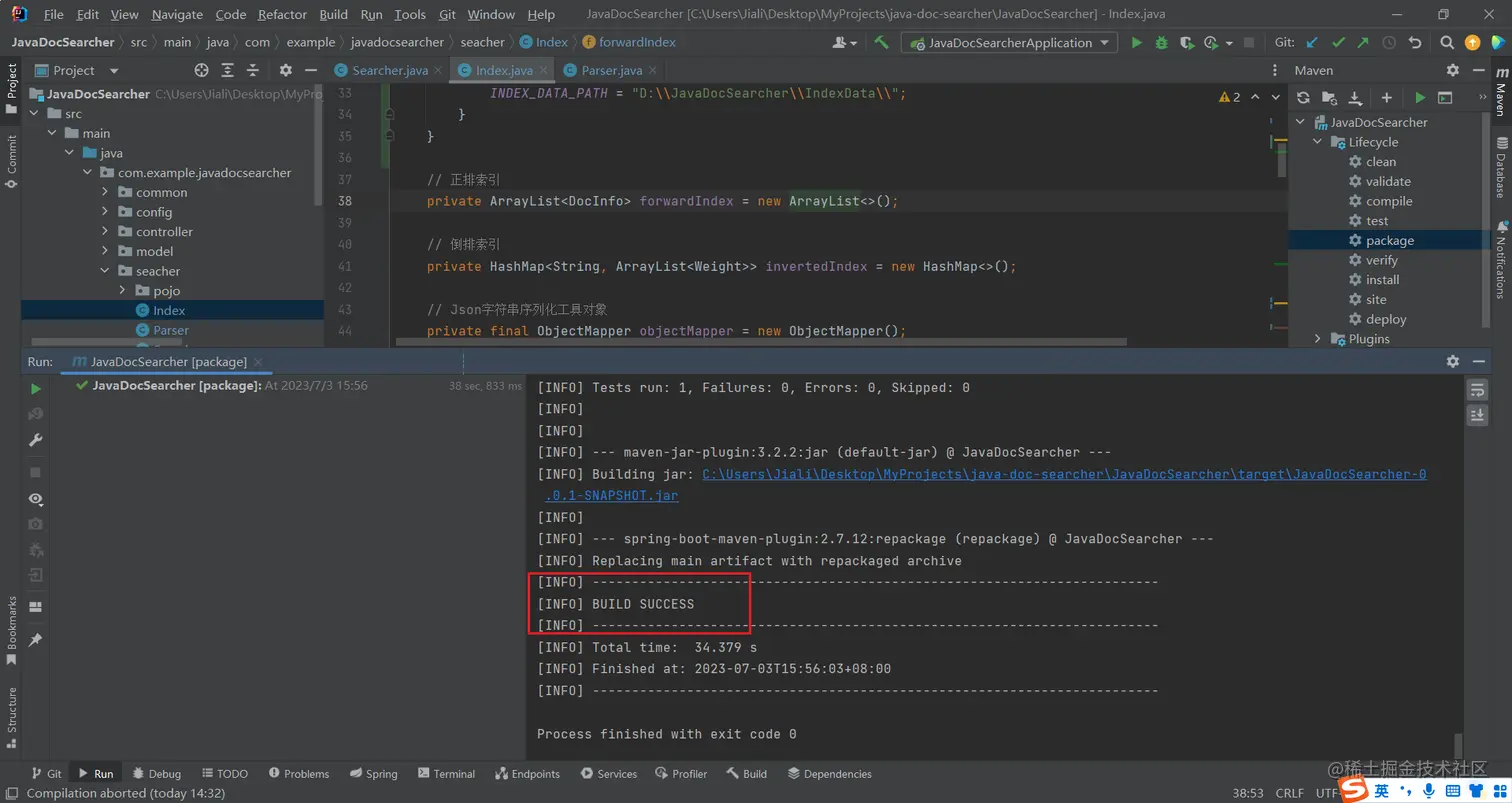Open the JavaDocSearcher SNAPSHOT jar path link
The height and width of the screenshot is (803, 1512).
(1064, 474)
